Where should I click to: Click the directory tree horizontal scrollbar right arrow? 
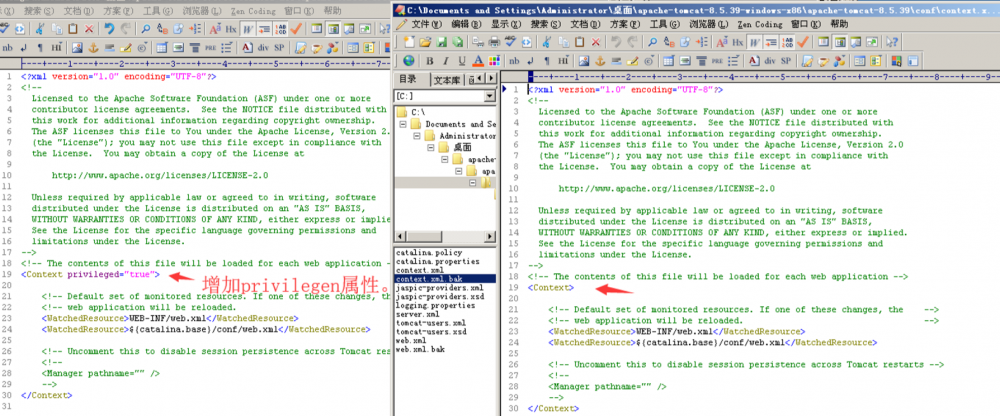click(490, 235)
